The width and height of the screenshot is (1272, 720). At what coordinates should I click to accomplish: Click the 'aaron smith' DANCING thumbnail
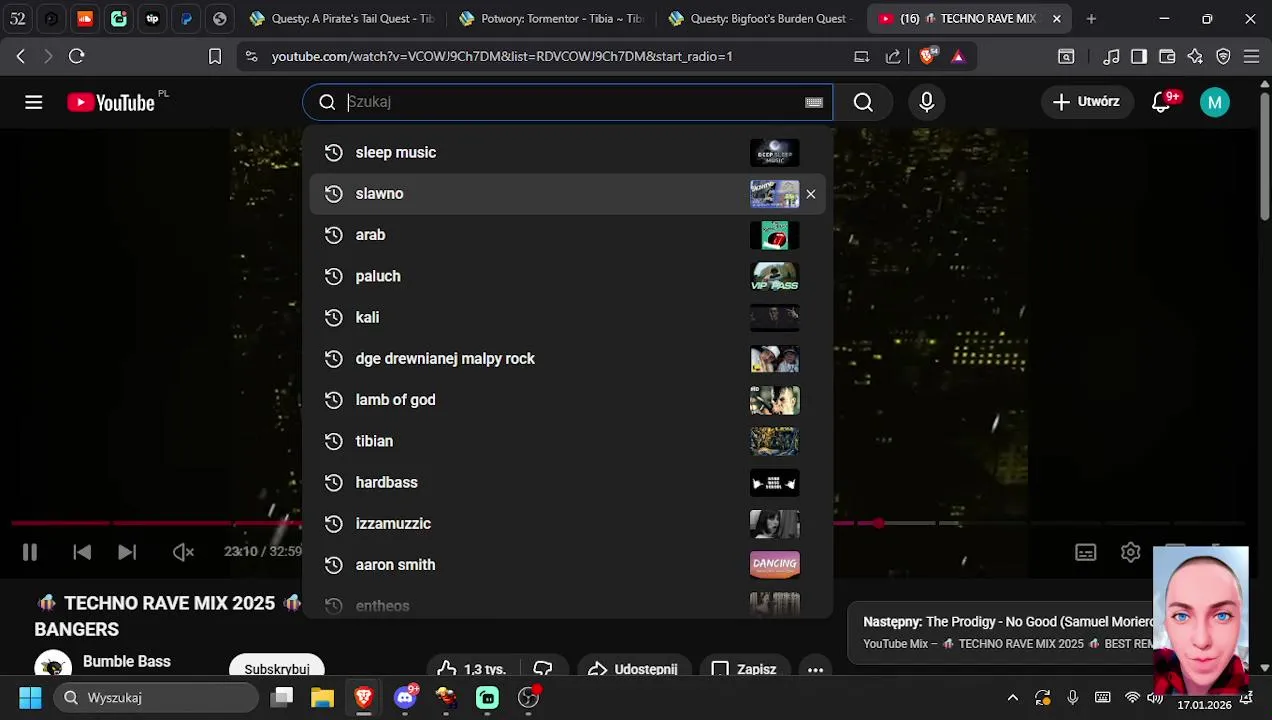click(x=775, y=565)
